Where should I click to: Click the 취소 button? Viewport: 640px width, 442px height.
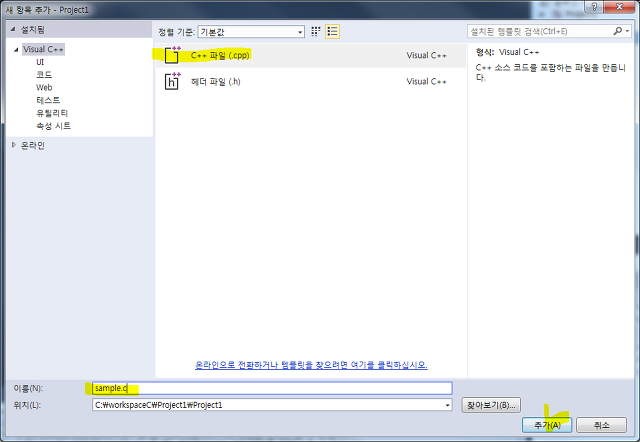point(601,425)
